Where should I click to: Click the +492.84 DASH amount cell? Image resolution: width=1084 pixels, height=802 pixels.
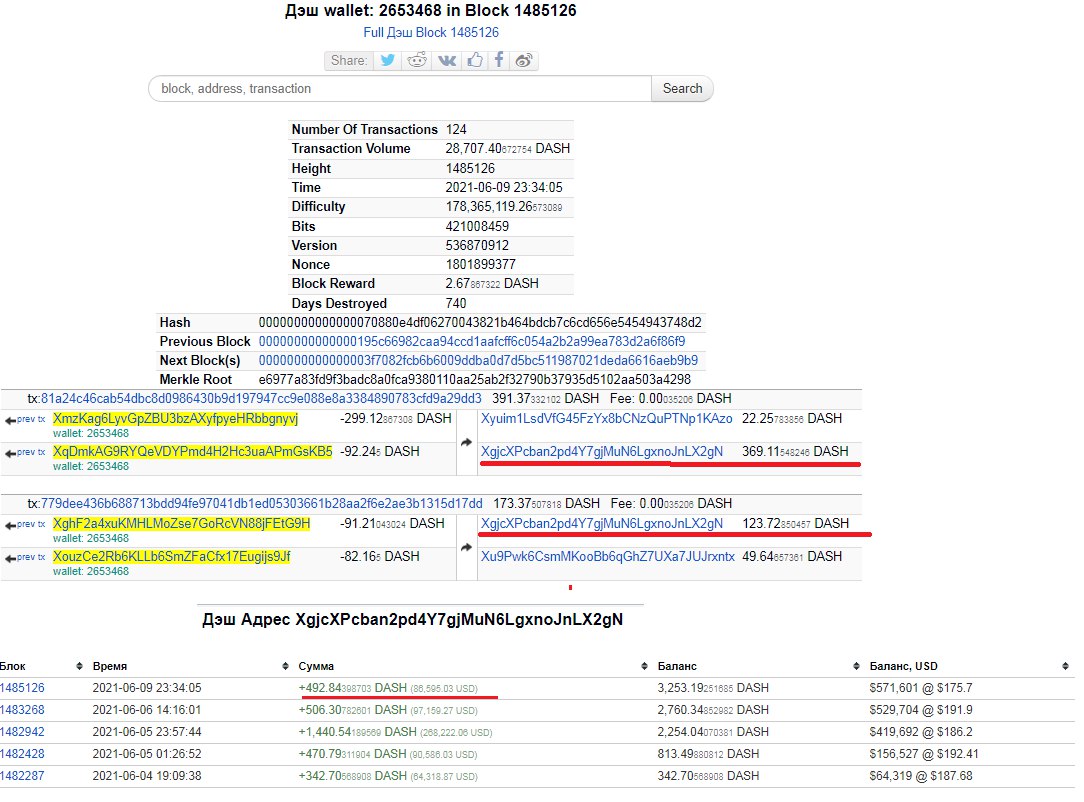coord(388,688)
